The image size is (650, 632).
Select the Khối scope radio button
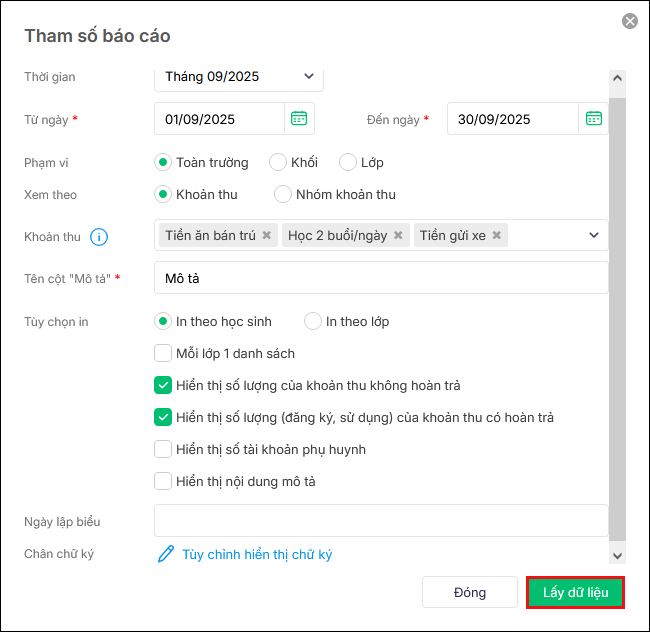(x=278, y=162)
